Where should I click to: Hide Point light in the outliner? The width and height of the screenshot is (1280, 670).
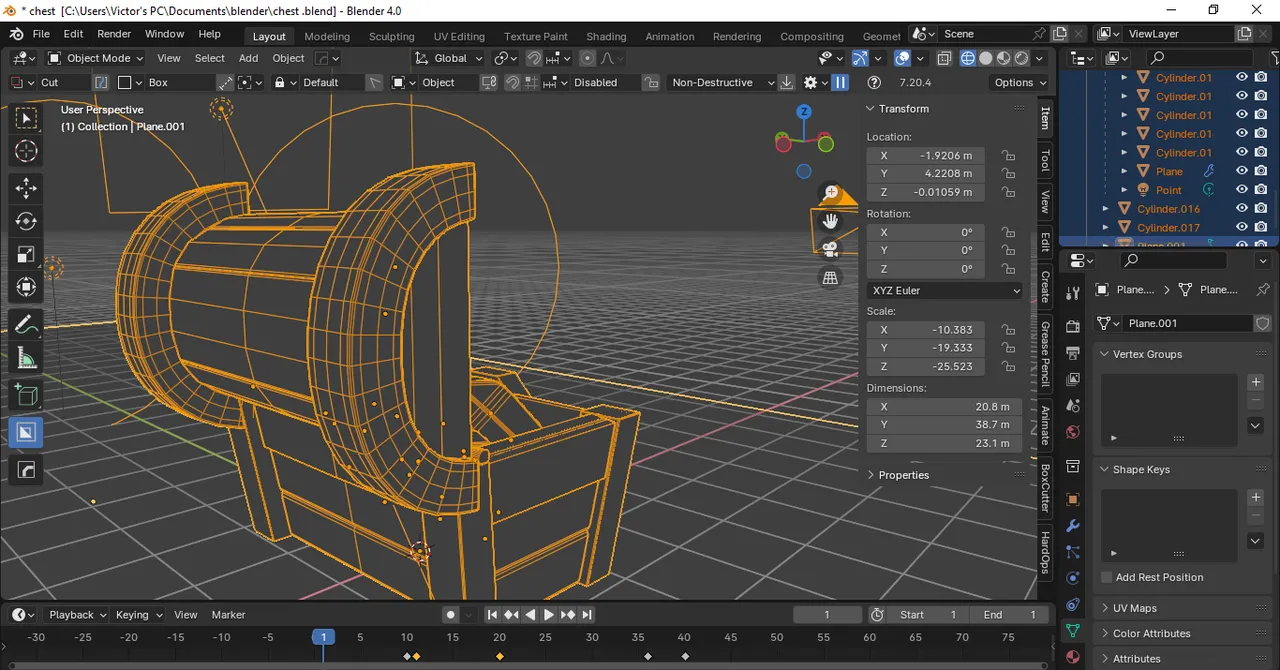(1242, 190)
